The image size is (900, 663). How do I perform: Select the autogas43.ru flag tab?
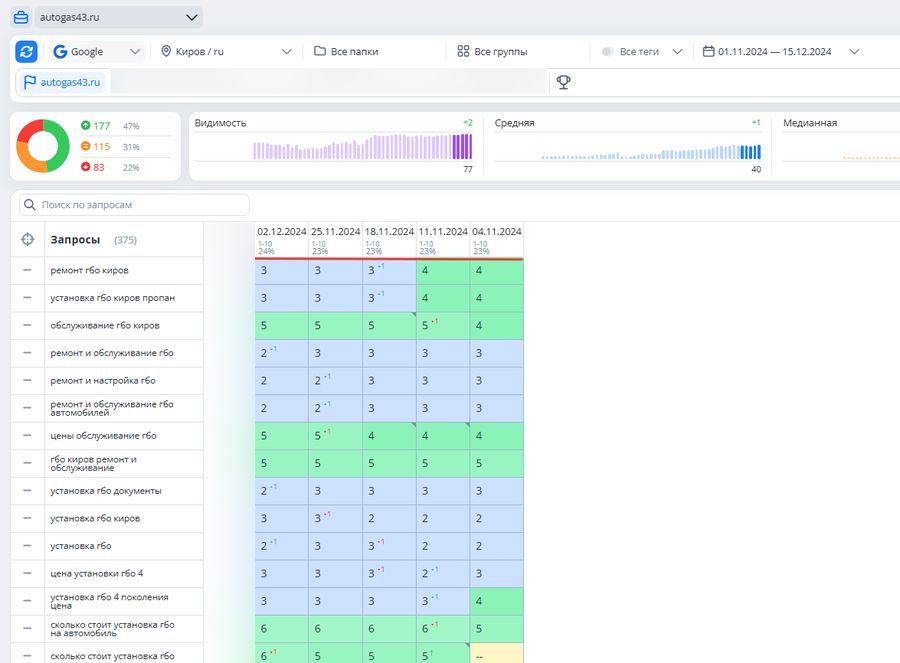tap(61, 82)
